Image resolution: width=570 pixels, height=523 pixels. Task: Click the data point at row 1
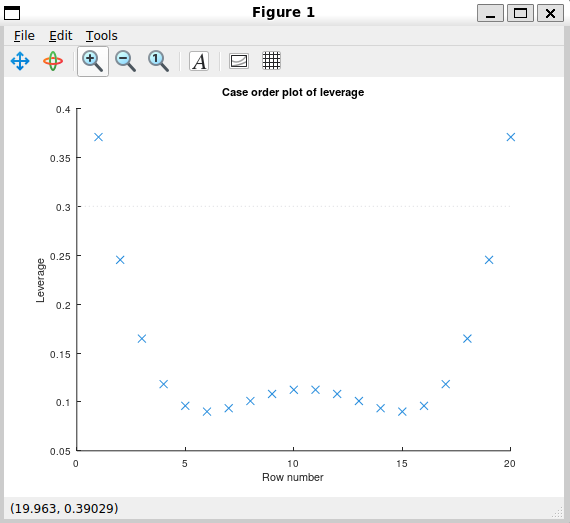[x=99, y=137]
